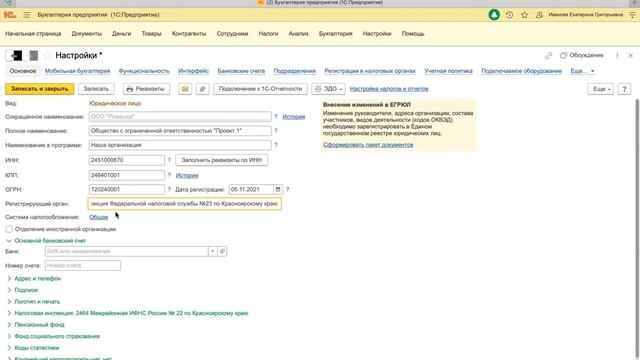Screen dimensions: 640x360
Task: Click the help mark next to Наименование в программе
Action: click(276, 145)
